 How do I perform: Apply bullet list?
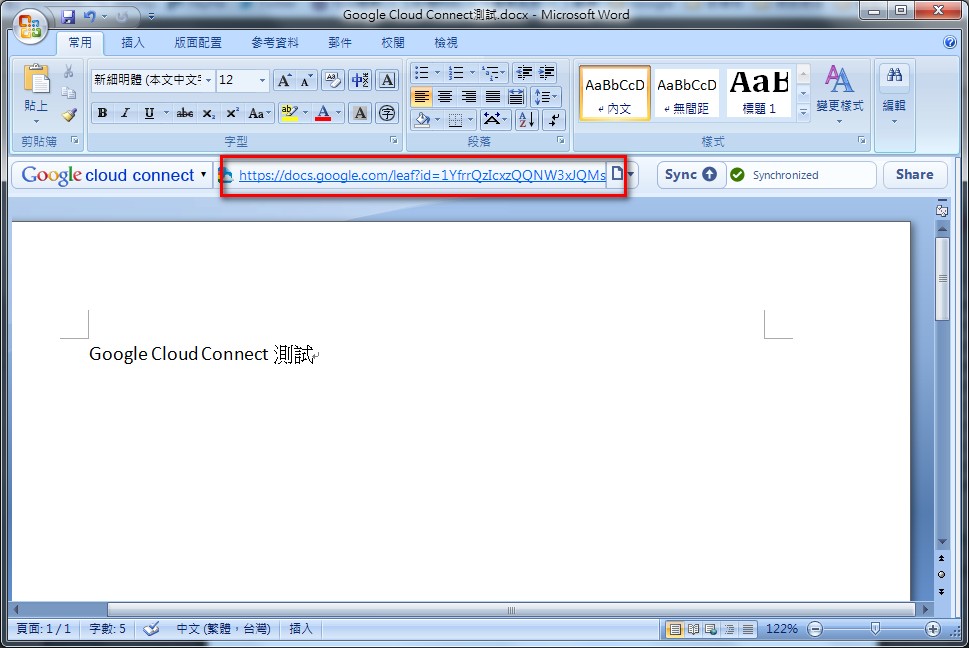click(x=421, y=73)
